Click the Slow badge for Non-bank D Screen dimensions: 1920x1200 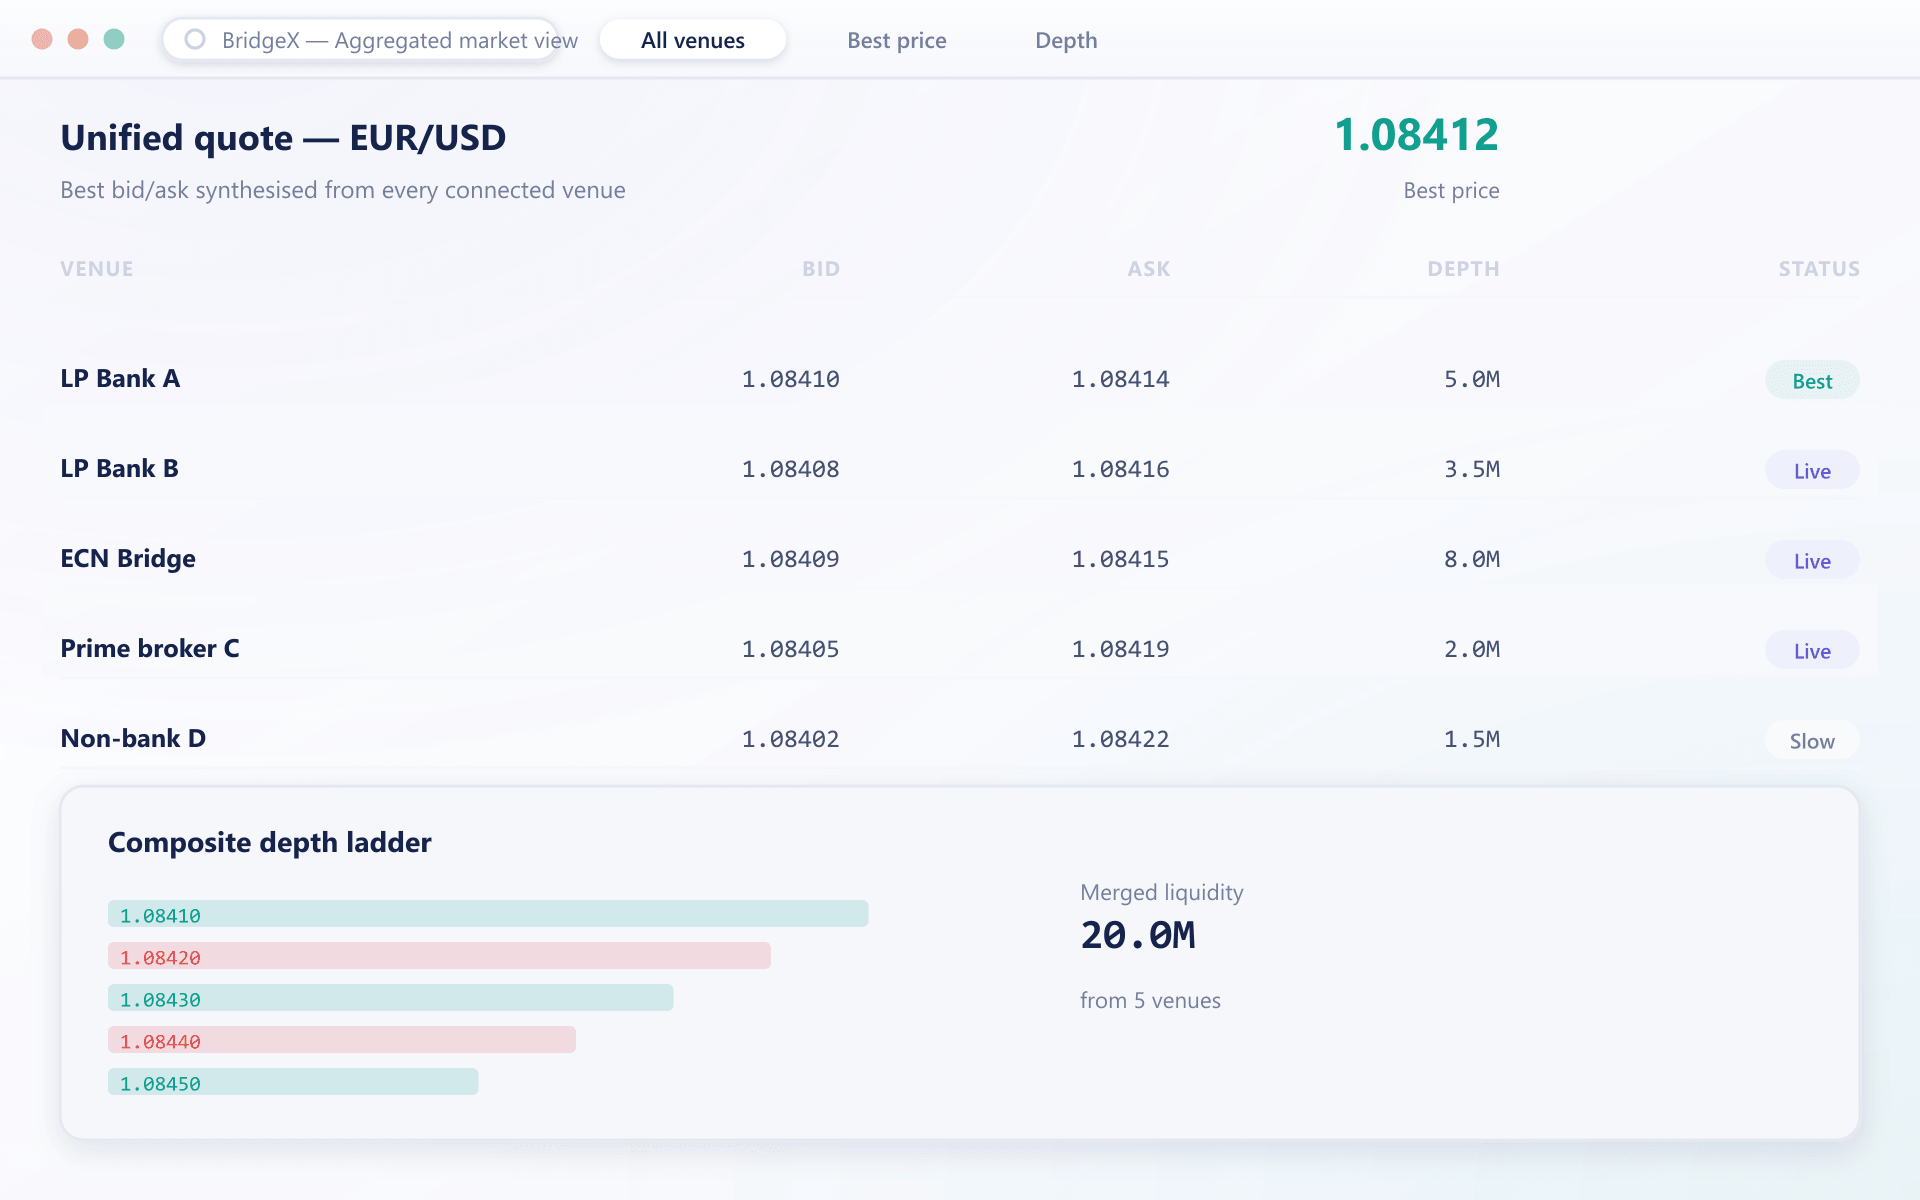pos(1812,740)
